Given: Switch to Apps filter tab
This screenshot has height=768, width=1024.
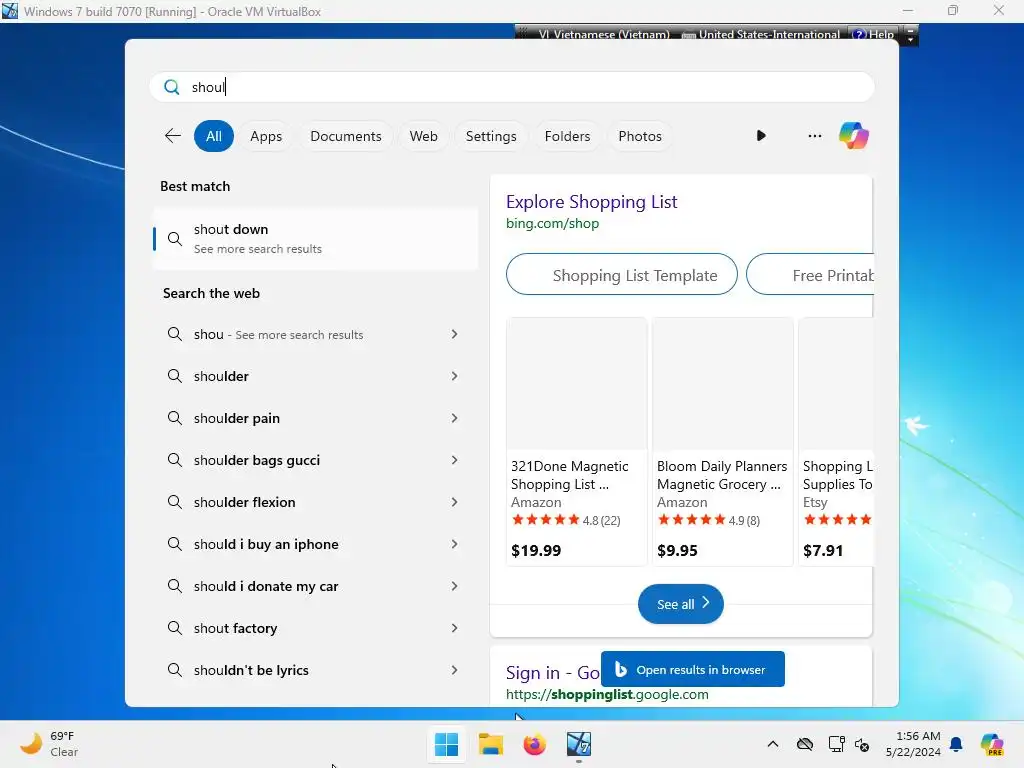Looking at the screenshot, I should click(x=266, y=136).
